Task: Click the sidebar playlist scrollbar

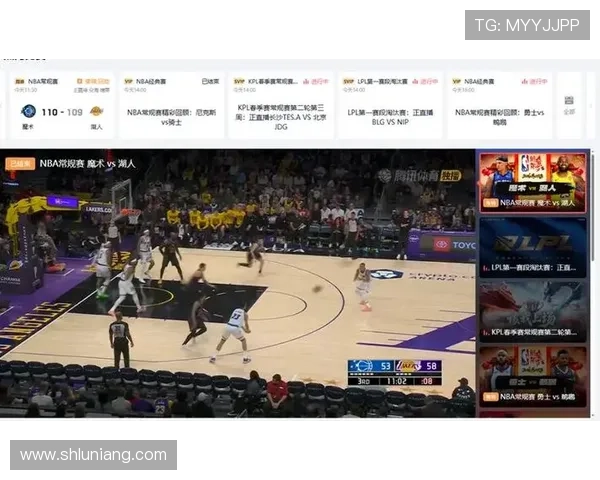Action: tap(593, 207)
